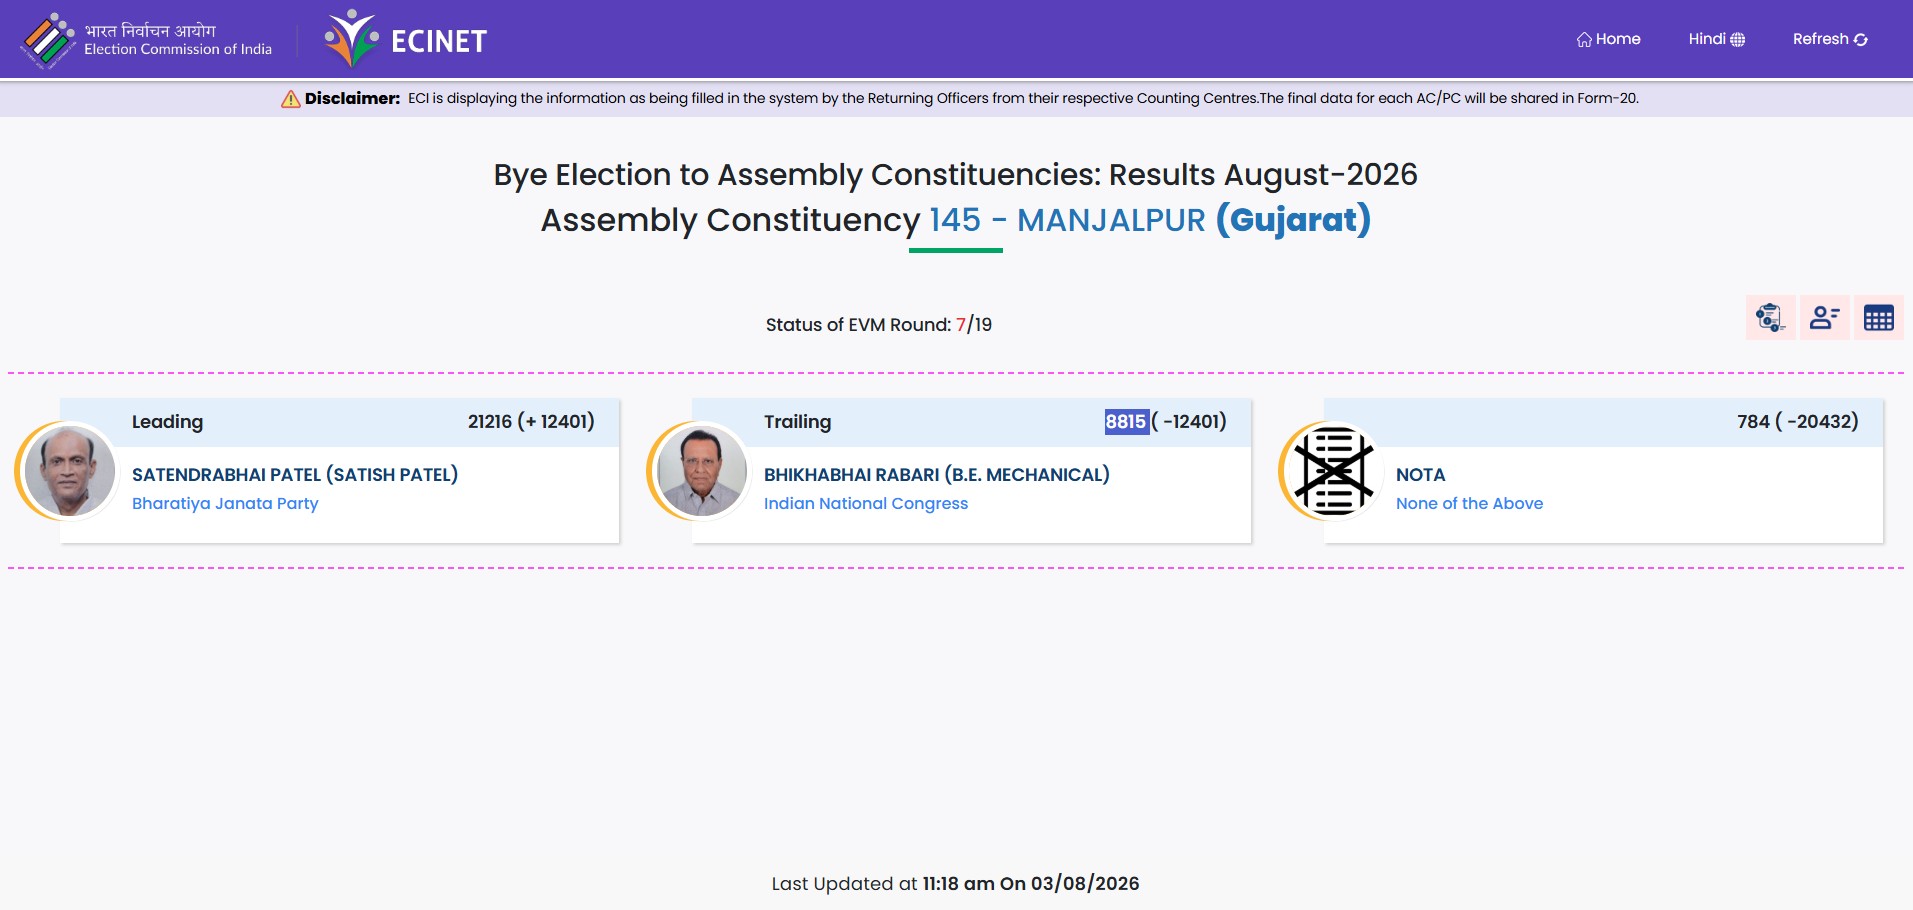Image resolution: width=1913 pixels, height=910 pixels.
Task: Refresh the results page
Action: [1830, 39]
